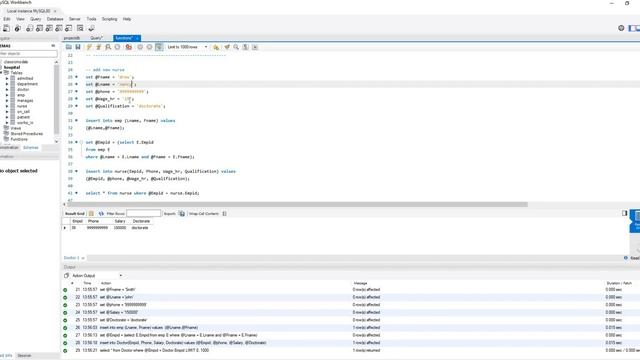Image resolution: width=640 pixels, height=360 pixels.
Task: Switch to the projectdb editor tab
Action: pyautogui.click(x=72, y=38)
